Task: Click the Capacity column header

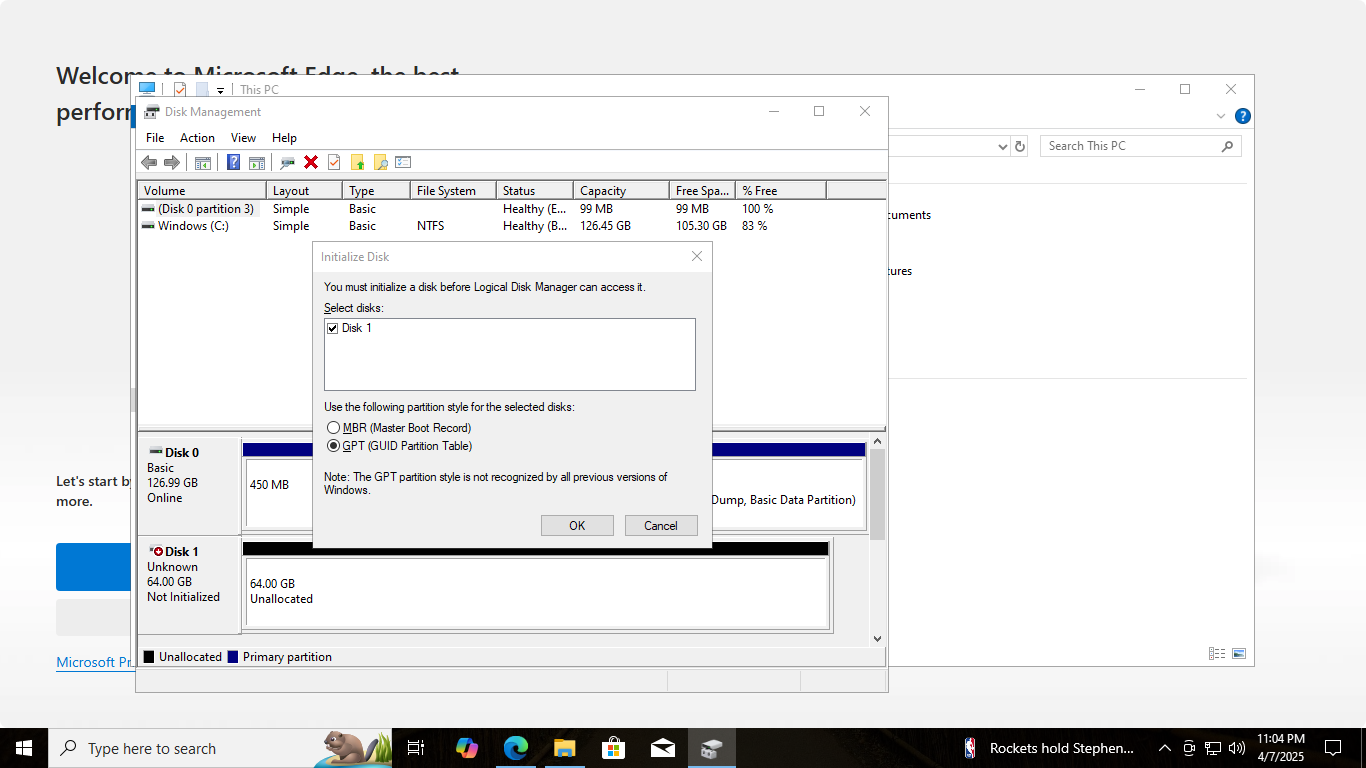Action: (621, 191)
